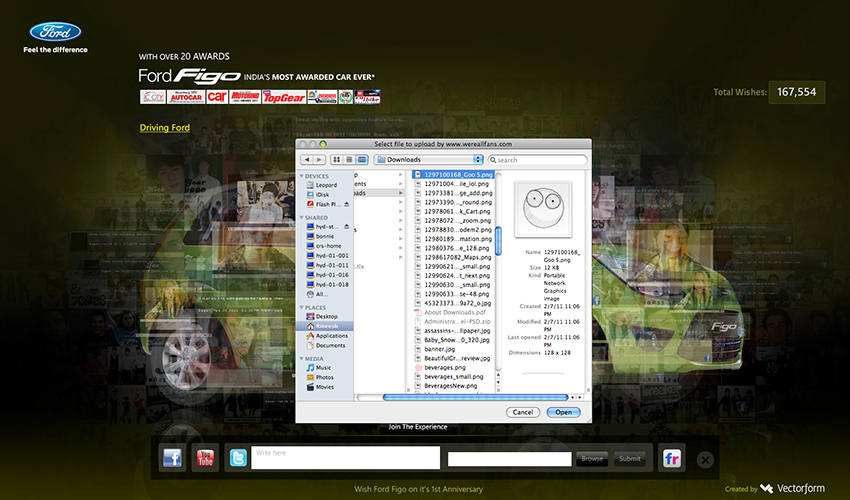Collapse the SHARED sidebar section
This screenshot has width=850, height=500.
click(x=301, y=217)
